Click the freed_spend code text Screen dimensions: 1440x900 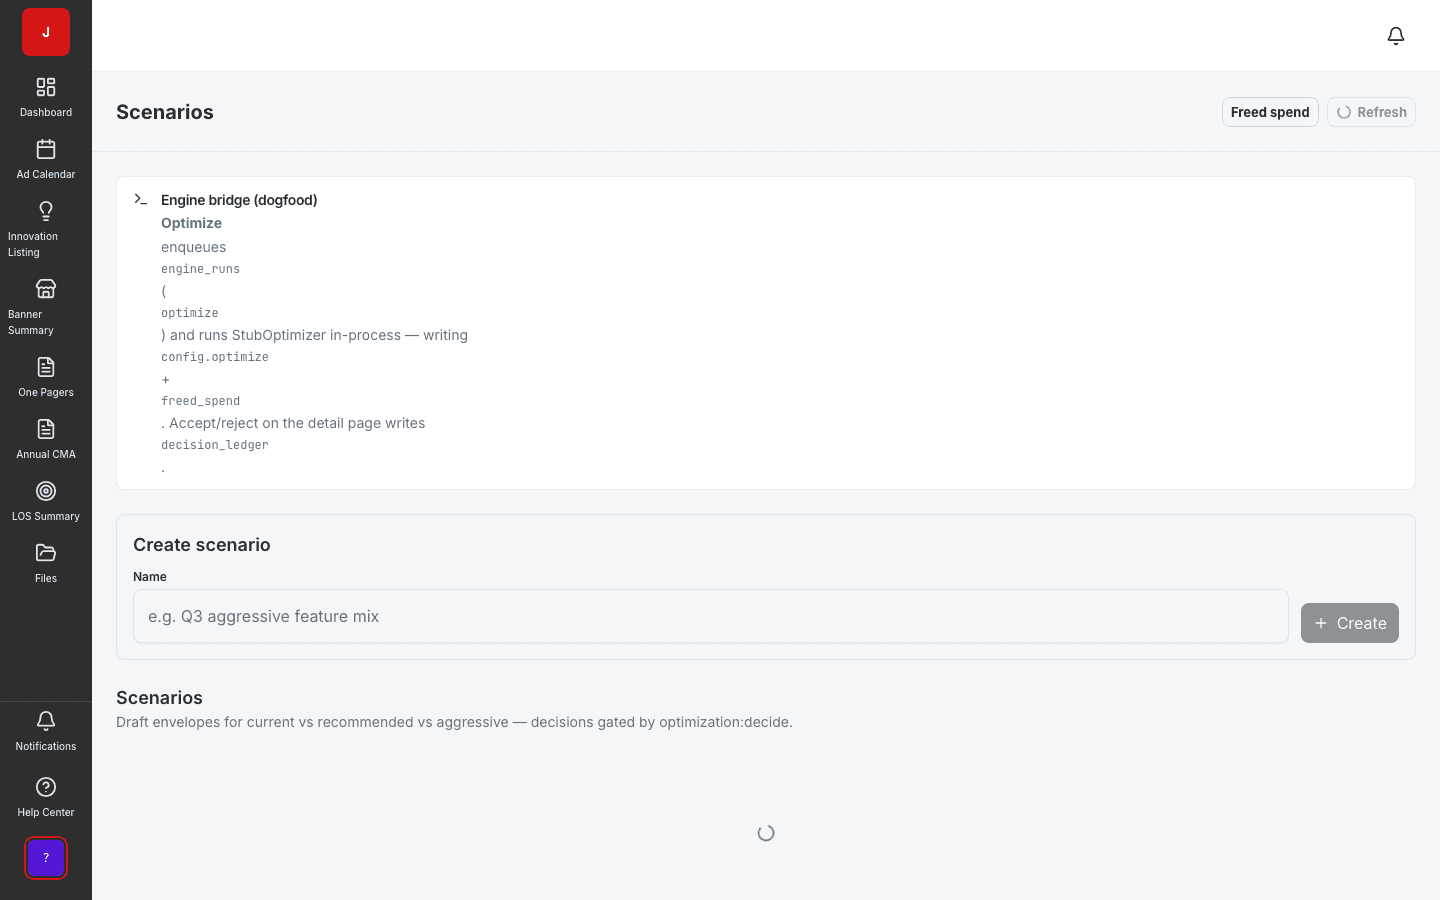pyautogui.click(x=200, y=401)
